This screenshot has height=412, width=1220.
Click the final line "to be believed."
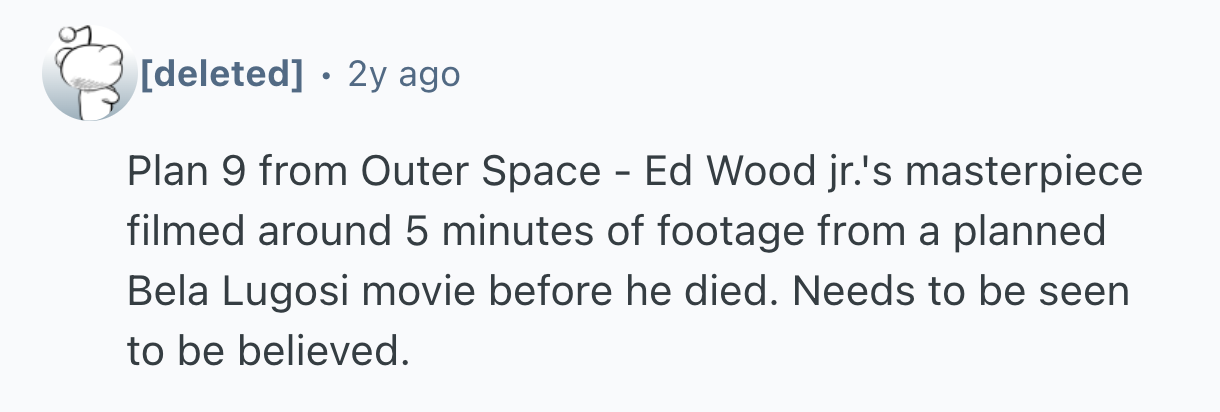tap(269, 350)
